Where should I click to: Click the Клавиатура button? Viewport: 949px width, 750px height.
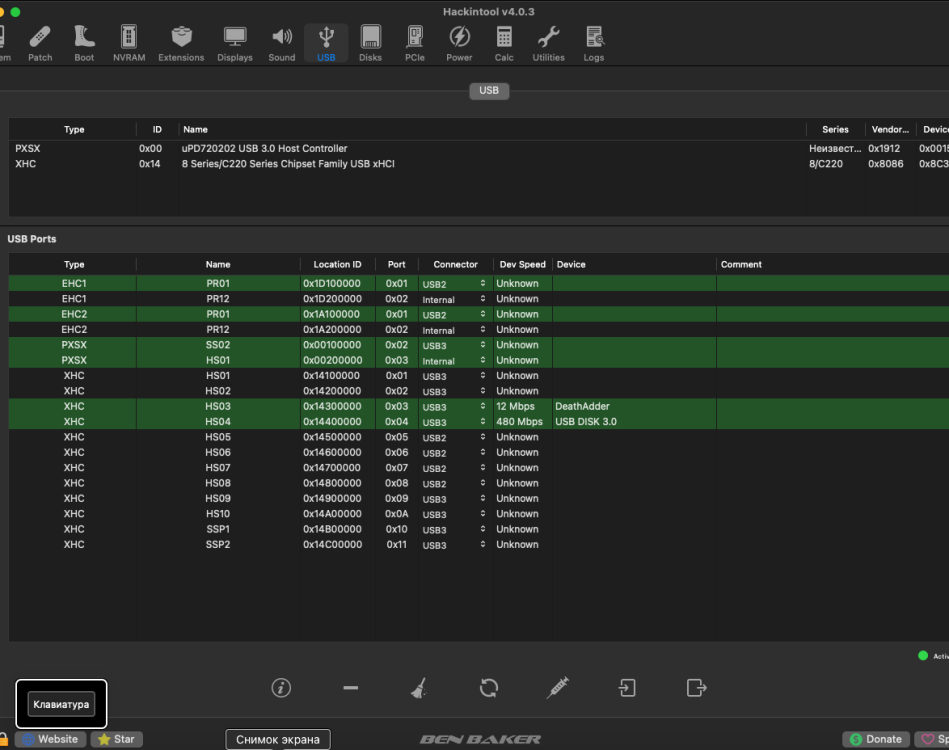tap(61, 704)
